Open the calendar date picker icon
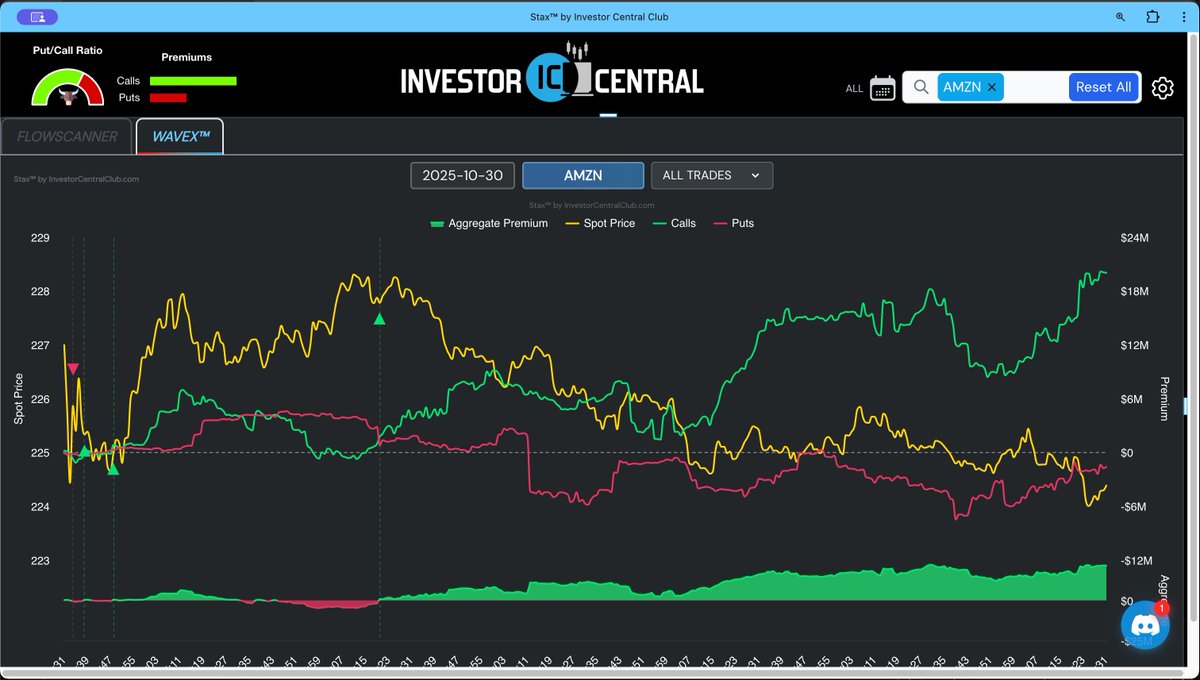 [x=882, y=88]
